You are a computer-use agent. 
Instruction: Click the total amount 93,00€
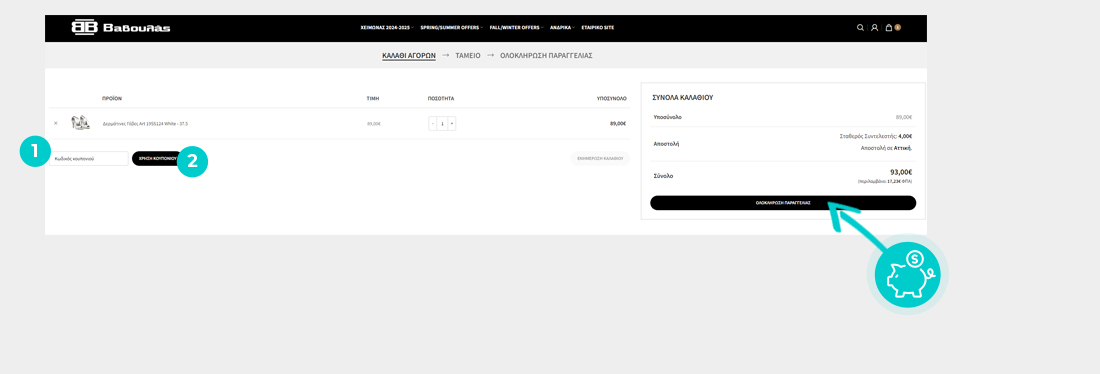pos(901,172)
